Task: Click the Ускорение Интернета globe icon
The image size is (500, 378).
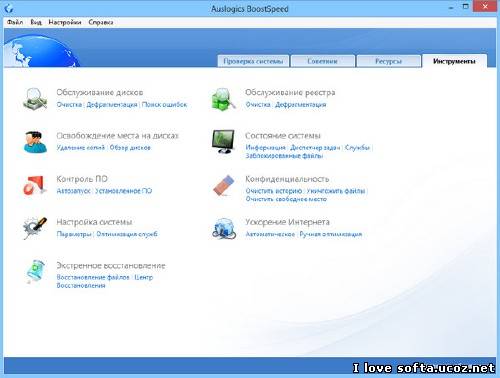Action: click(224, 228)
